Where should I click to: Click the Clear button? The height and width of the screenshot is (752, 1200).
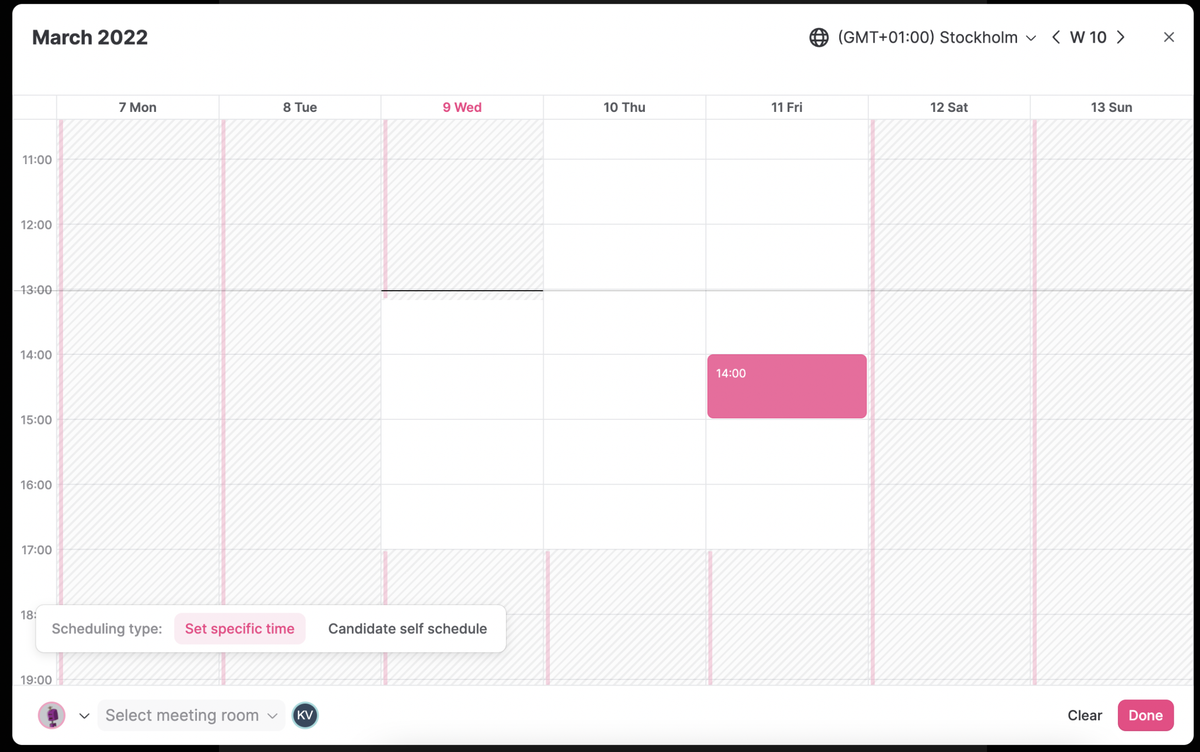[1085, 715]
